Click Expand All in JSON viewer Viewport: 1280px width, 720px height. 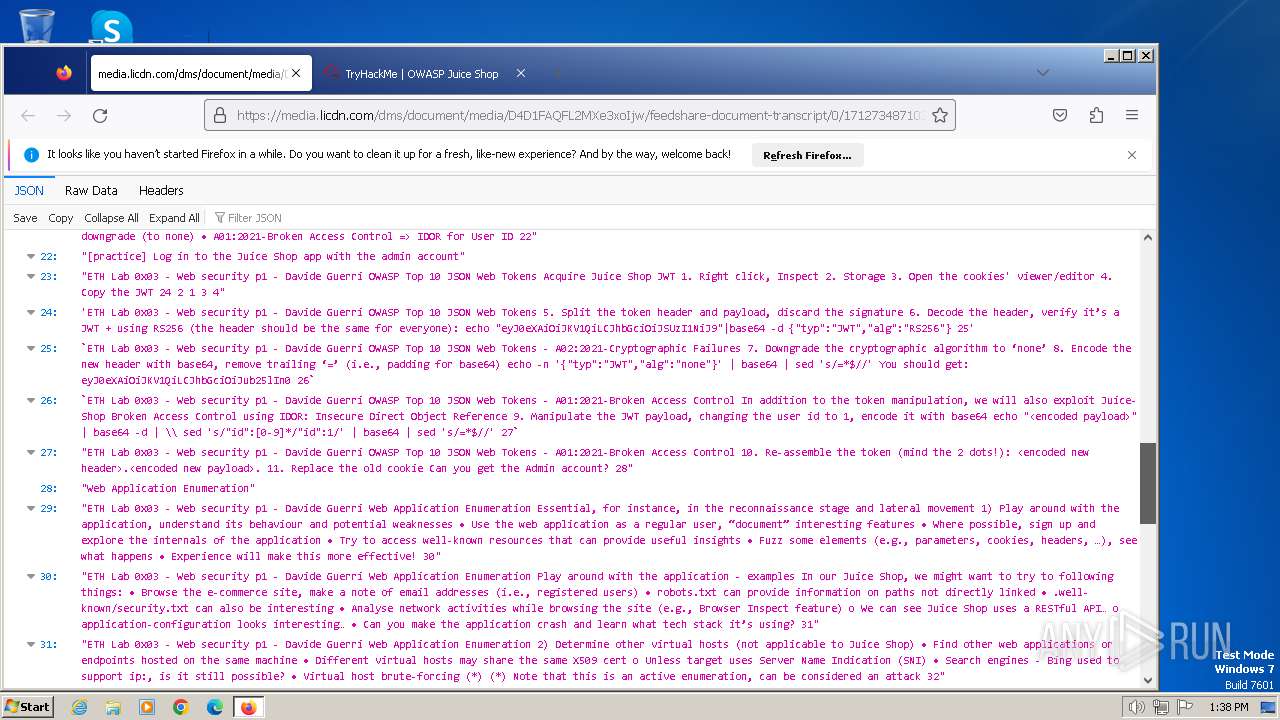174,218
